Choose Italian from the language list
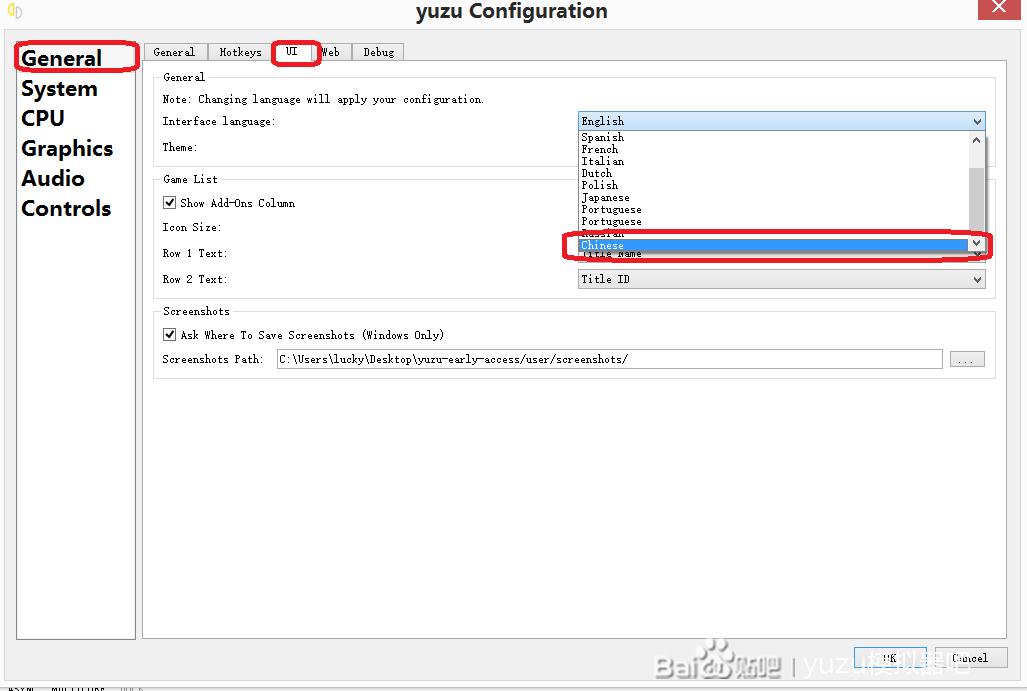This screenshot has width=1027, height=691. [x=773, y=161]
